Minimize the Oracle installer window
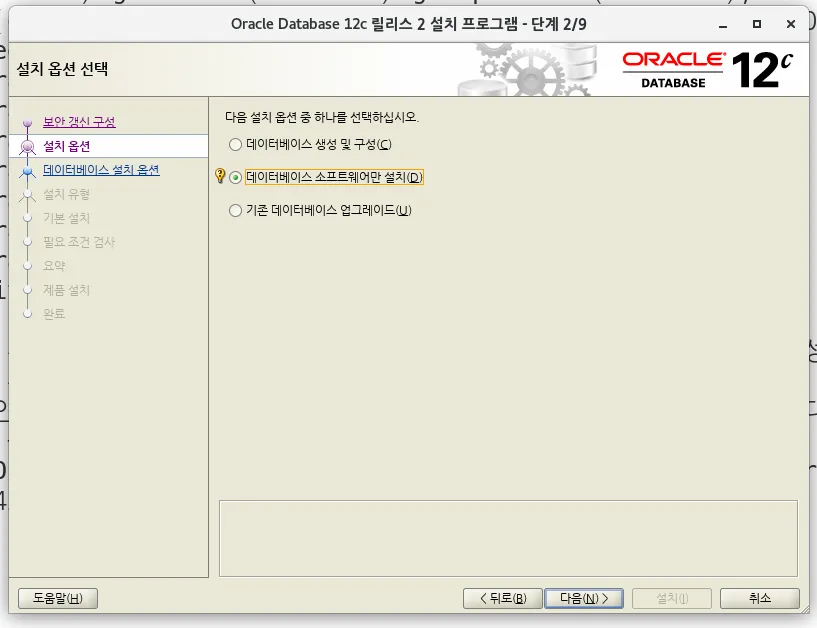Image resolution: width=817 pixels, height=628 pixels. (723, 24)
